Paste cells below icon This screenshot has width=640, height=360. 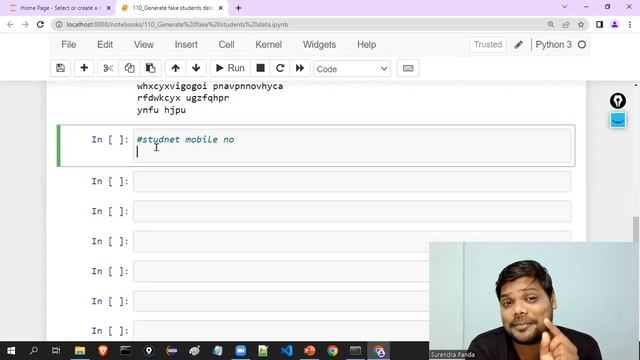(x=151, y=68)
